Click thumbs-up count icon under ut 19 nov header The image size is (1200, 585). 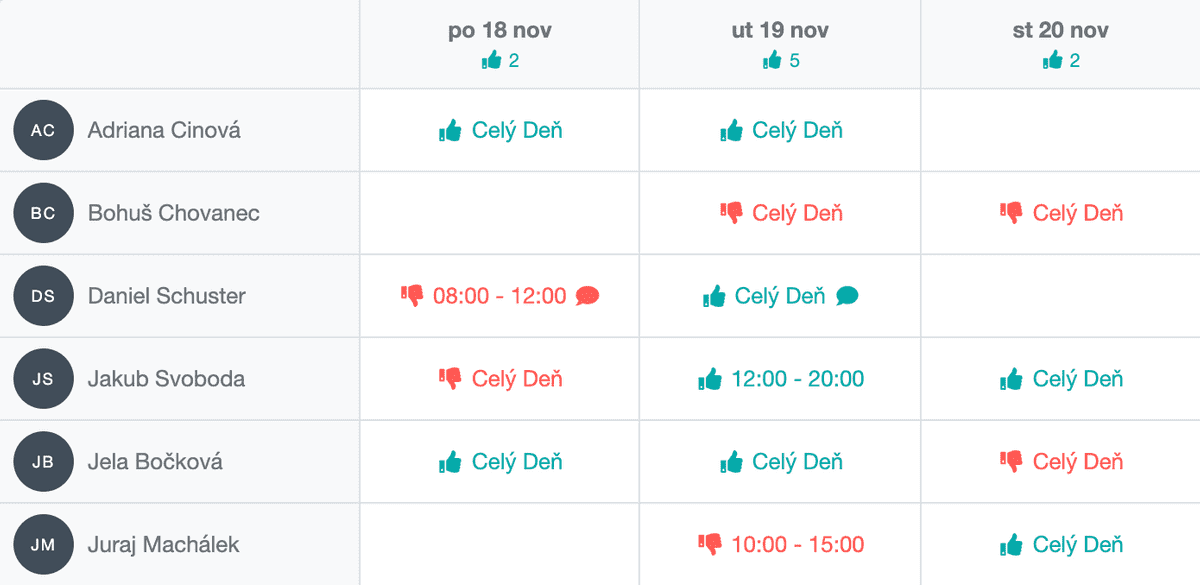[772, 60]
